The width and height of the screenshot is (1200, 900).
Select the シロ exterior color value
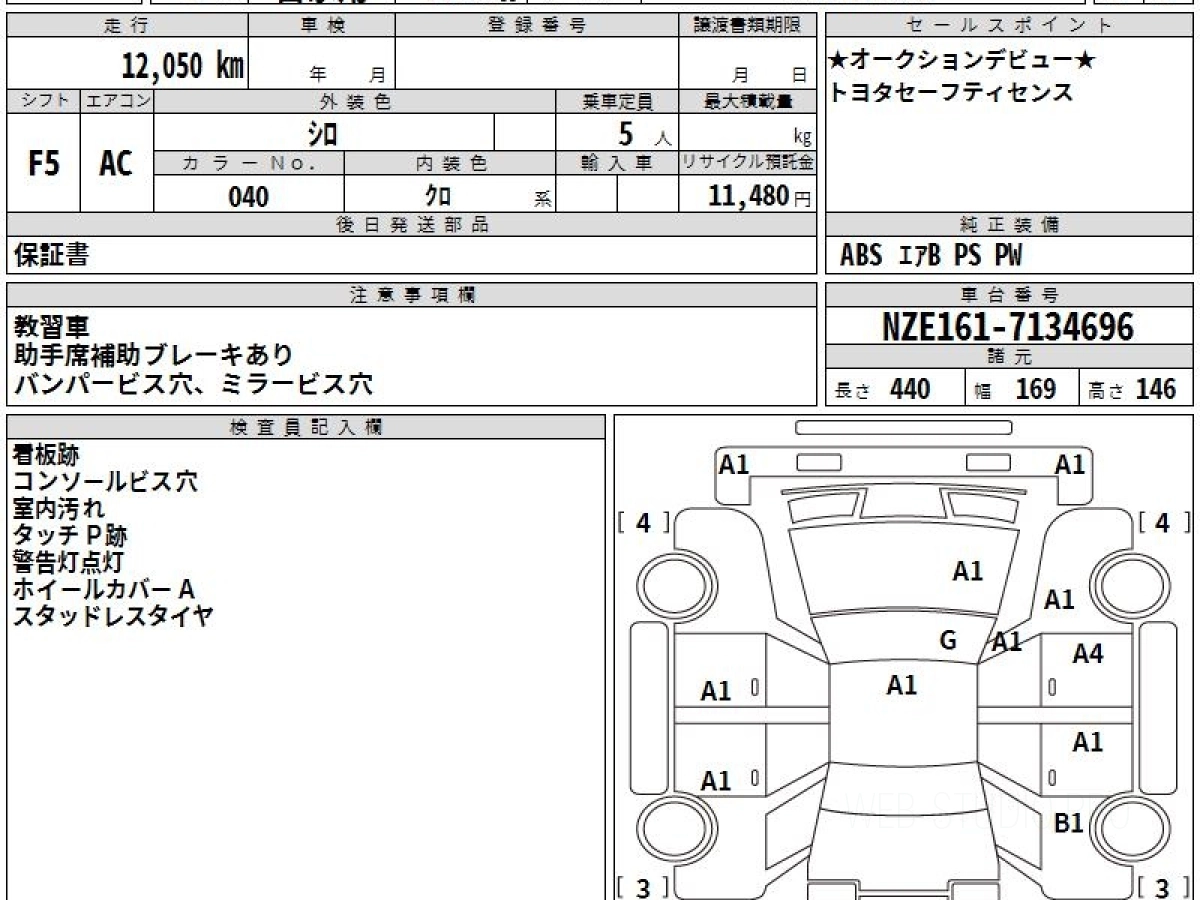(x=322, y=132)
